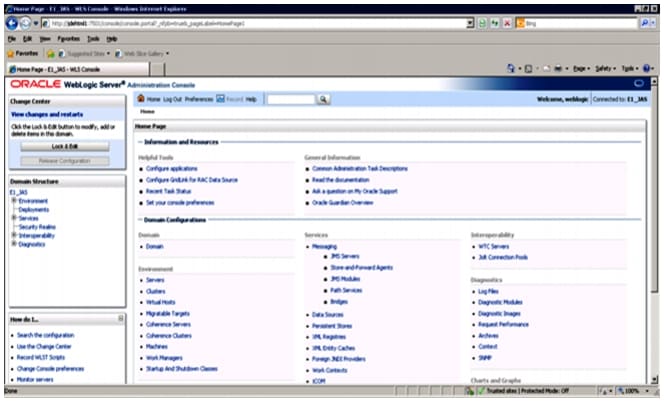Open the Data Sources link under Services
The width and height of the screenshot is (664, 420).
point(327,315)
